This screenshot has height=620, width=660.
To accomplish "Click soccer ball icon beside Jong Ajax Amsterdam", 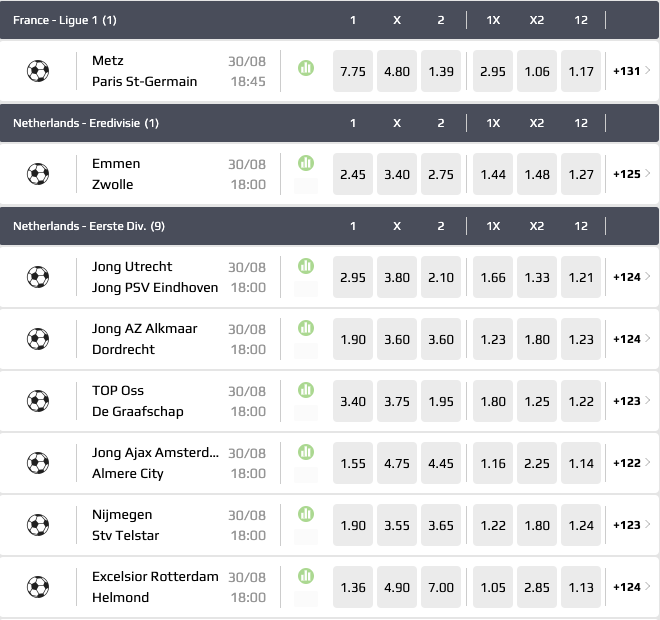I will pos(38,463).
